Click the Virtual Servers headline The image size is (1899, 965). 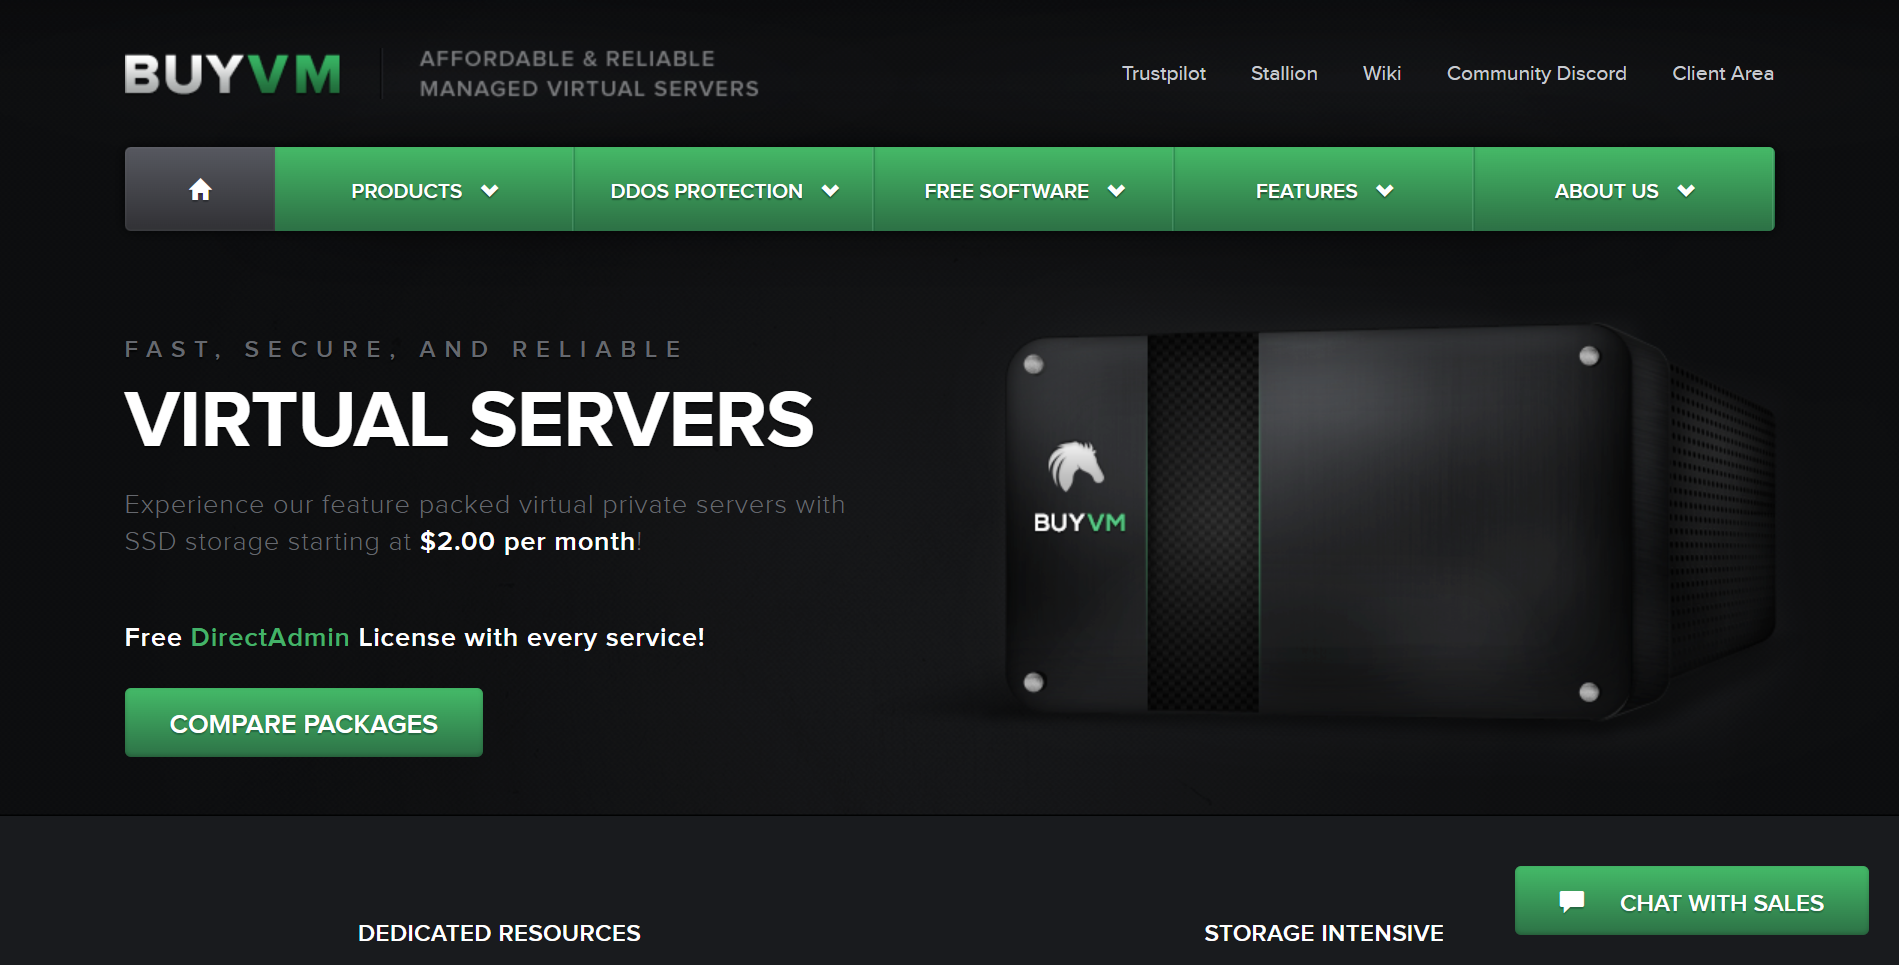click(x=469, y=419)
